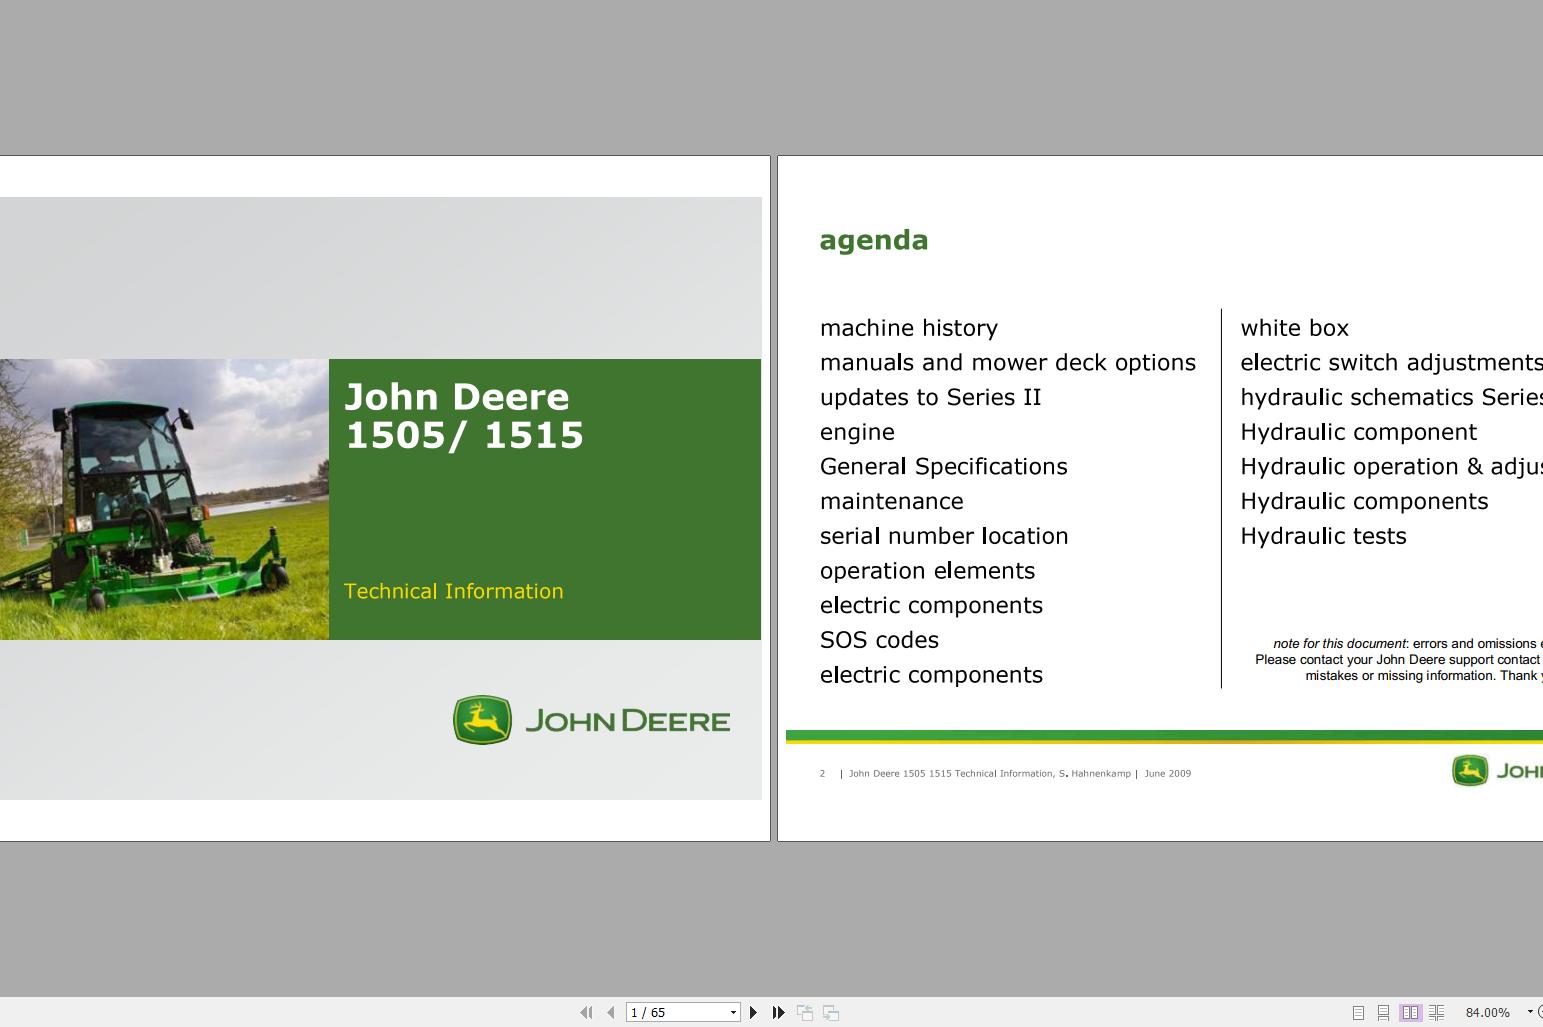Click the 84.00% zoom value

[x=1487, y=1012]
